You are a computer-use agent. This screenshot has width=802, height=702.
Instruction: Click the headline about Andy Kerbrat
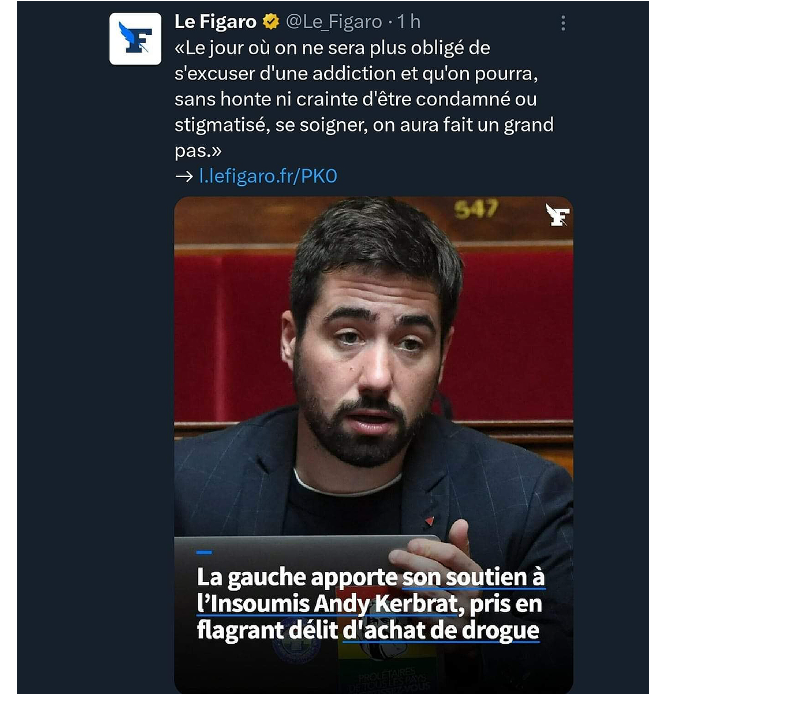370,603
